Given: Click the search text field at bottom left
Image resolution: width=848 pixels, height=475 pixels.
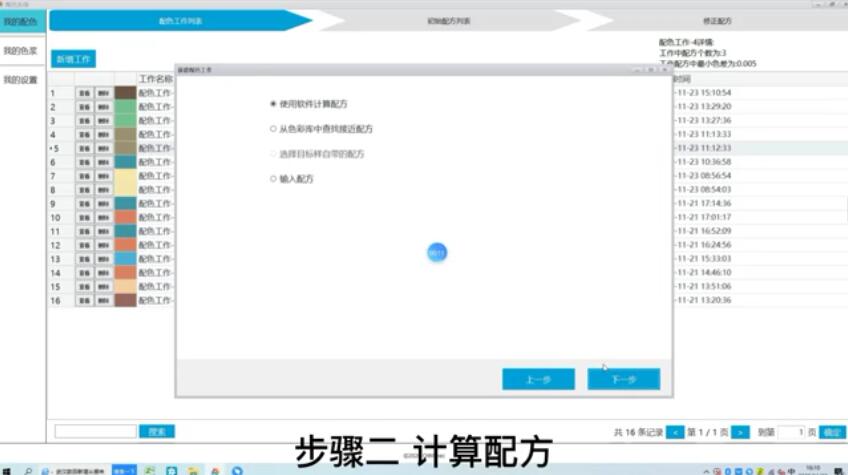Looking at the screenshot, I should [x=95, y=431].
